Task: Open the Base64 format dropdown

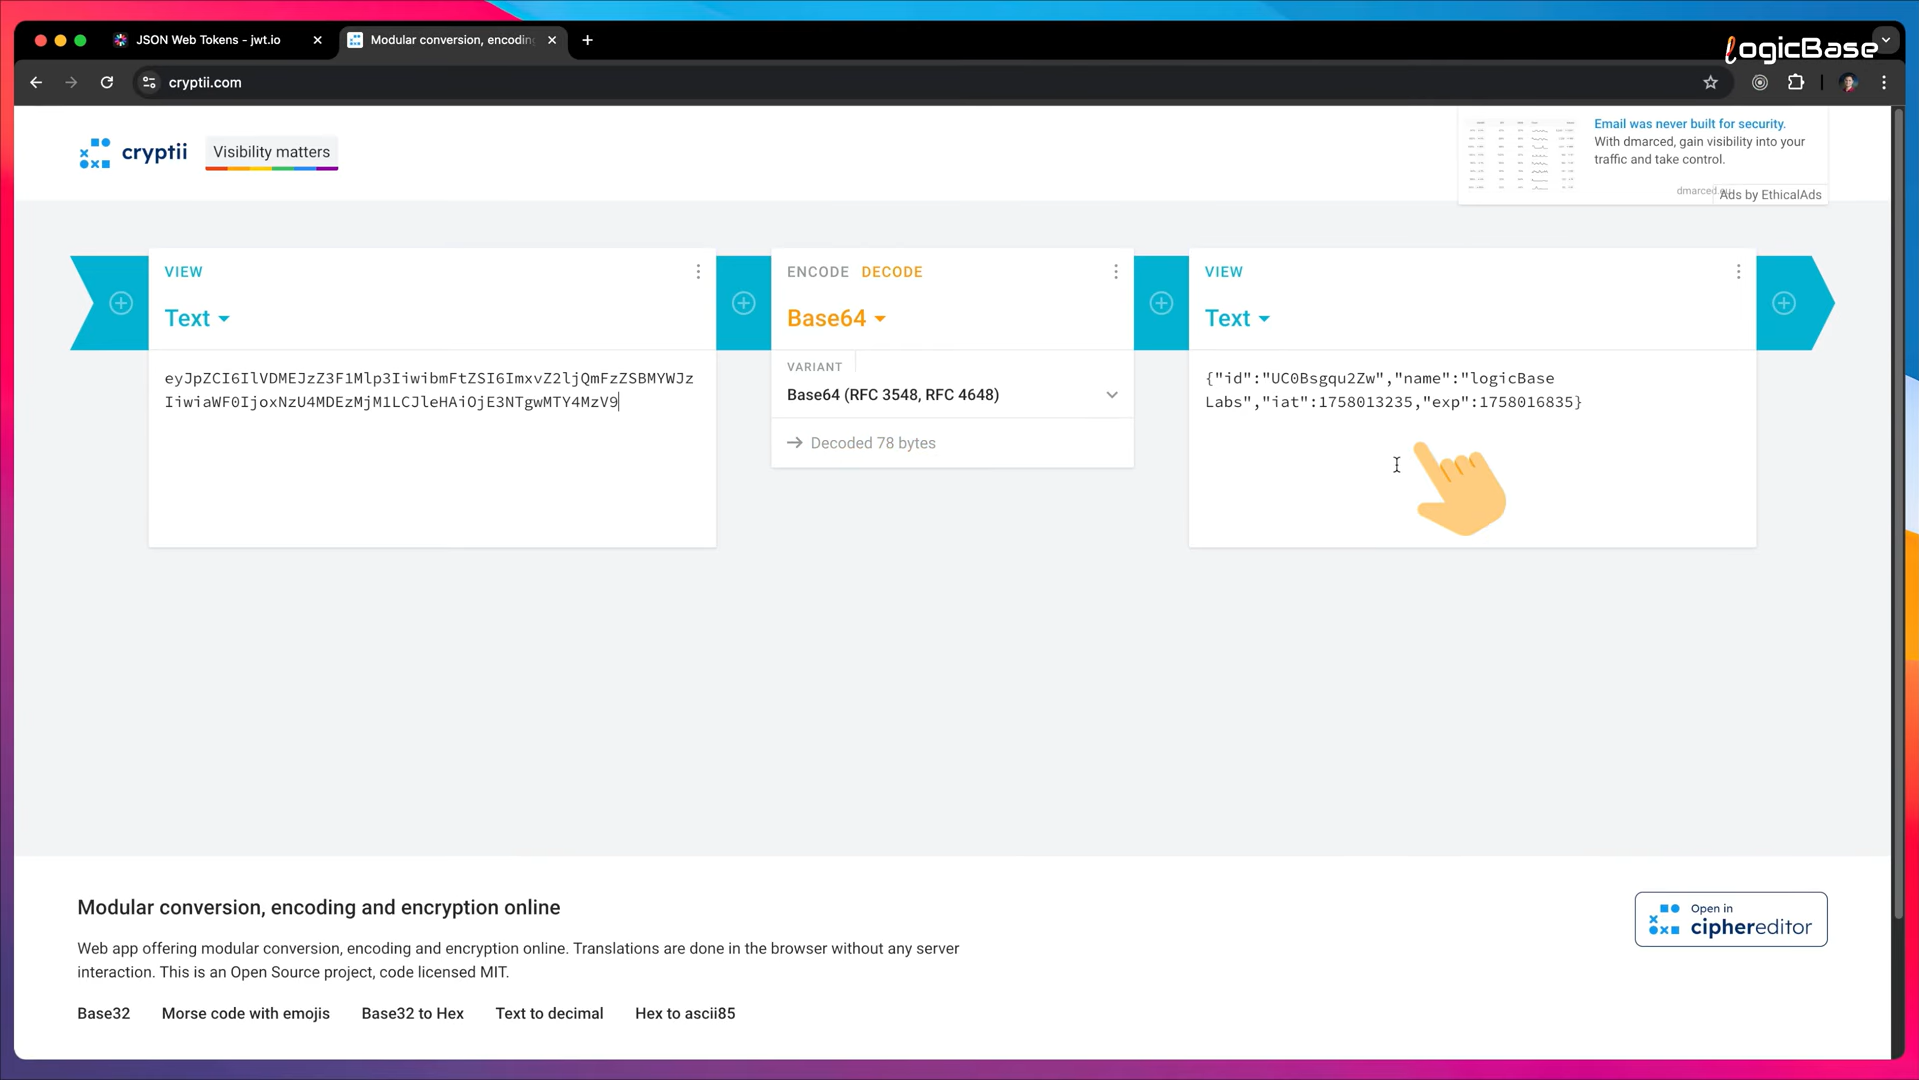Action: point(836,318)
